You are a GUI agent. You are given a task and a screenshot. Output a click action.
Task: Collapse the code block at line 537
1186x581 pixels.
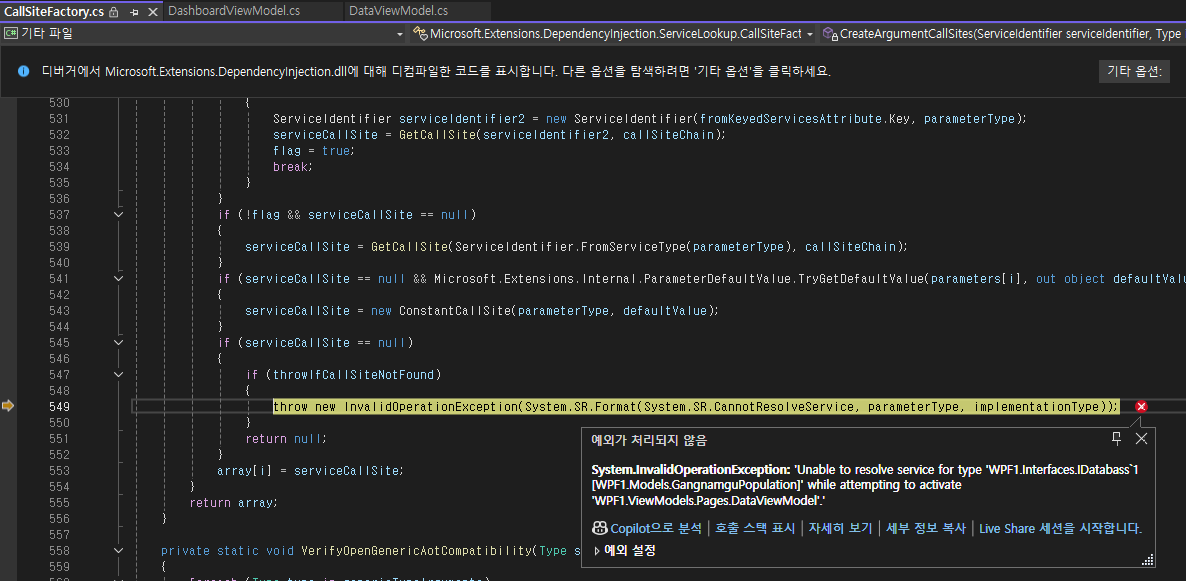[118, 215]
